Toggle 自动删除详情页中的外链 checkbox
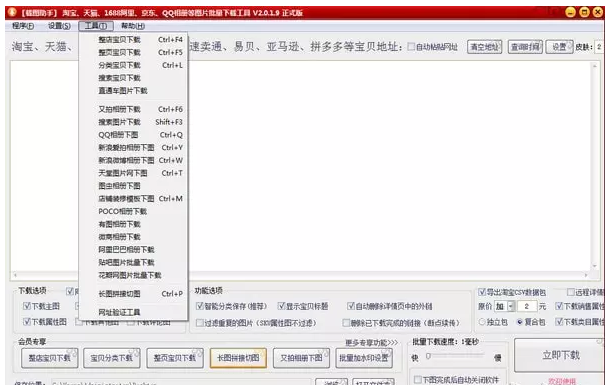The width and height of the screenshot is (616, 385). pyautogui.click(x=351, y=306)
